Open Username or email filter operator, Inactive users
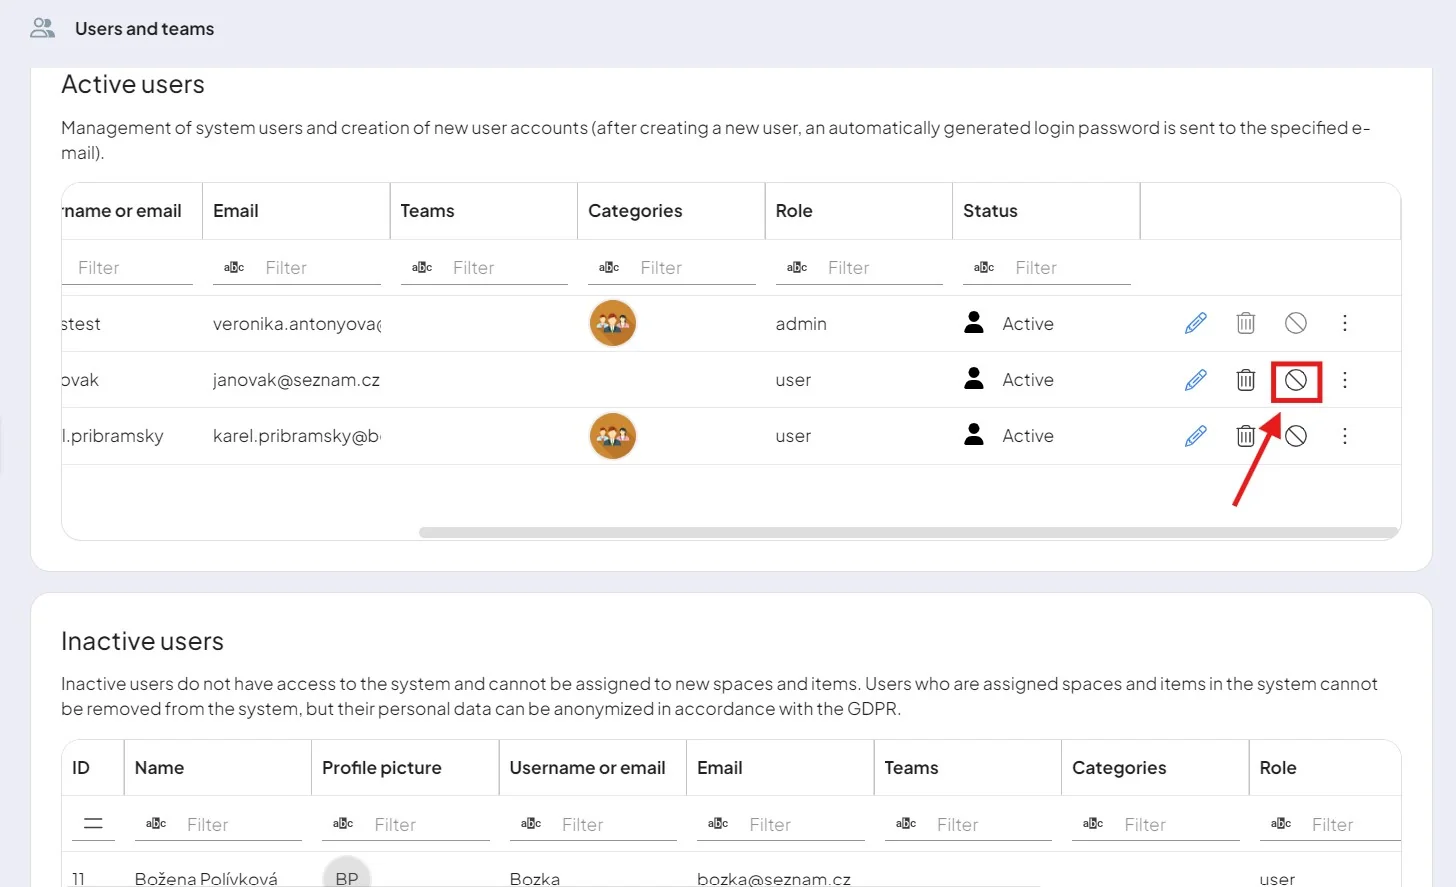Image resolution: width=1456 pixels, height=887 pixels. (531, 824)
